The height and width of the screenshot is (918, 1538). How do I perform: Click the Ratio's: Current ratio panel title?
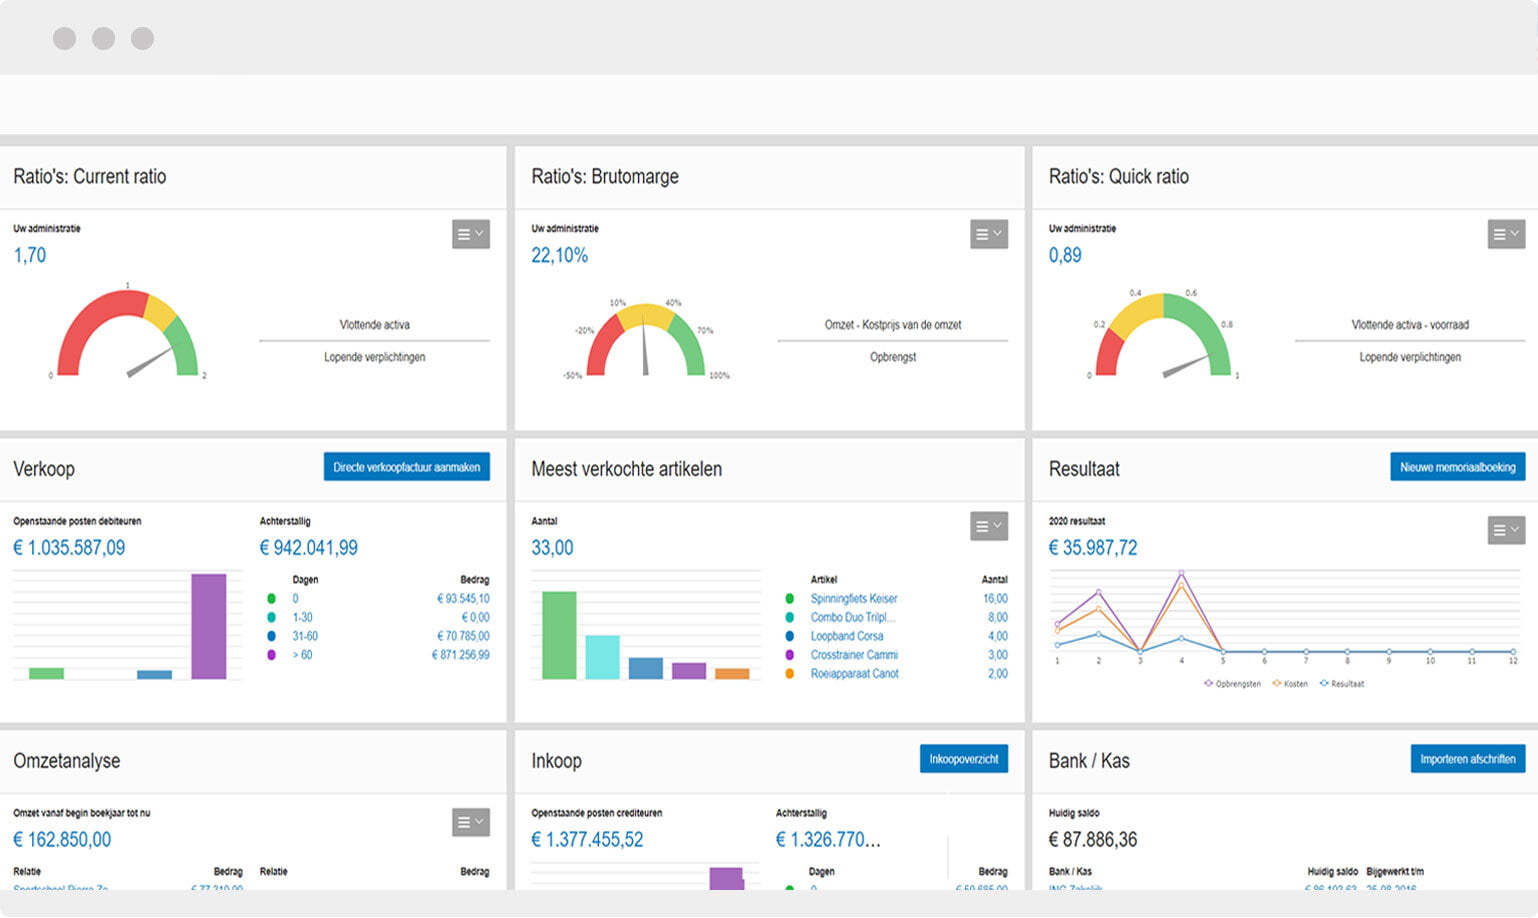(90, 176)
